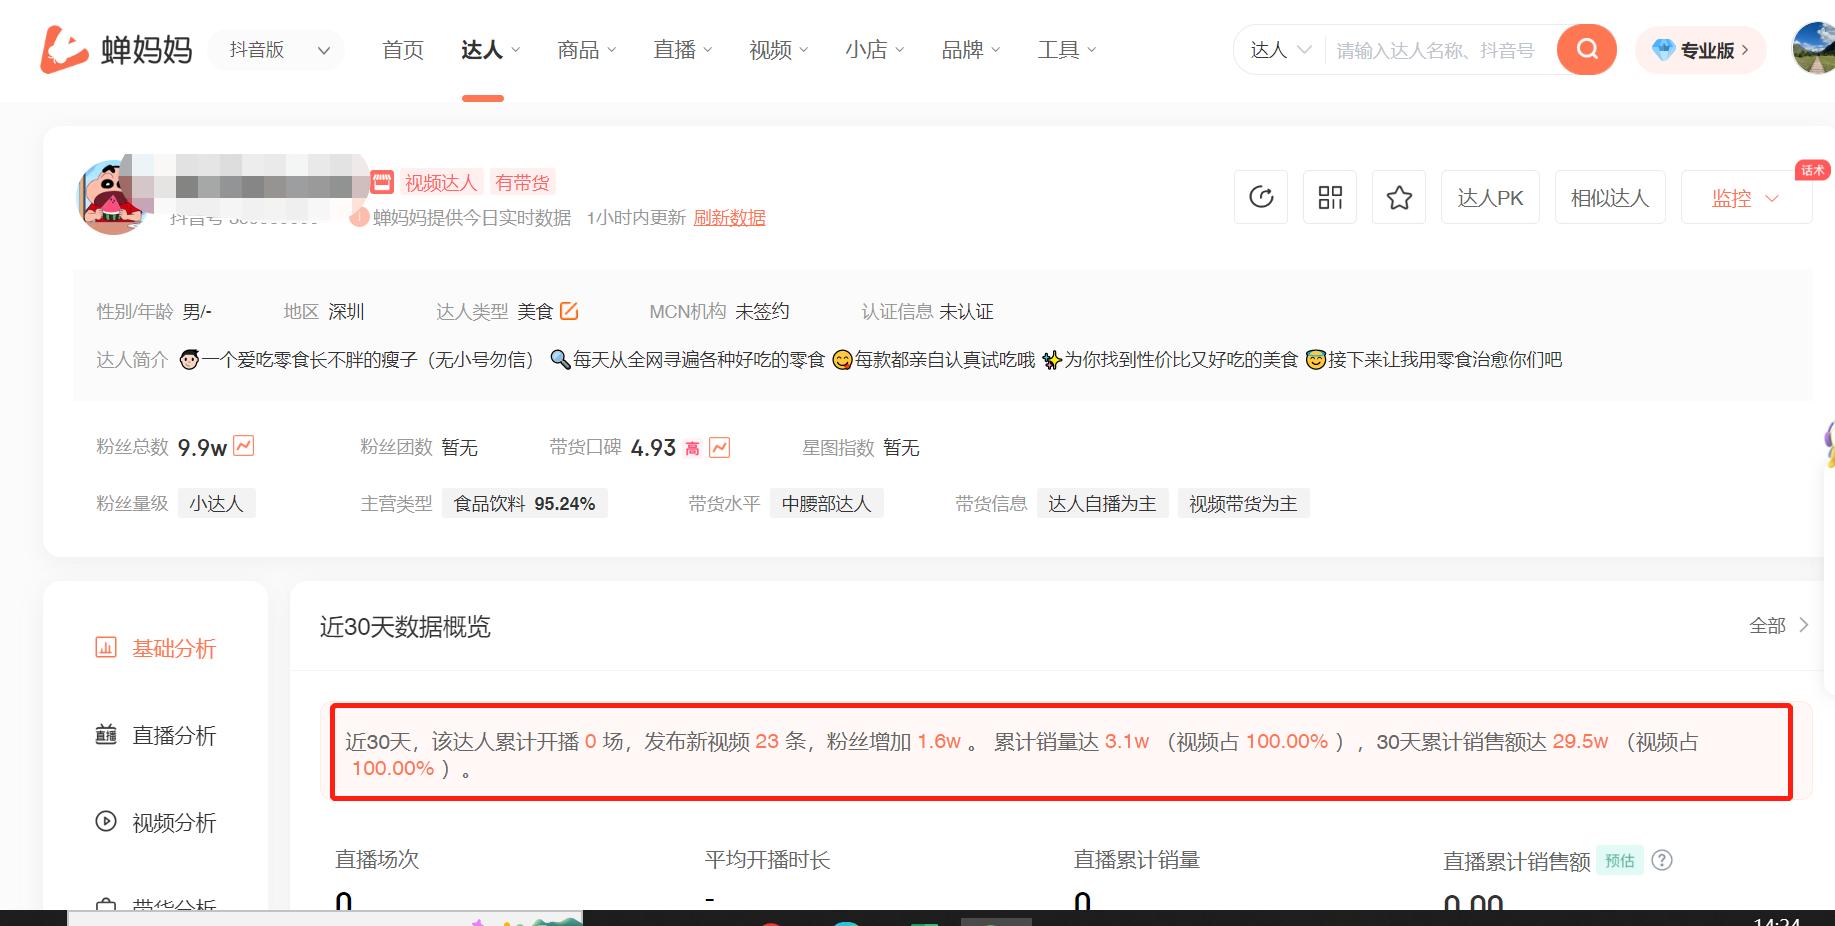The height and width of the screenshot is (926, 1835).
Task: Open the QR code share icon
Action: pyautogui.click(x=1330, y=197)
